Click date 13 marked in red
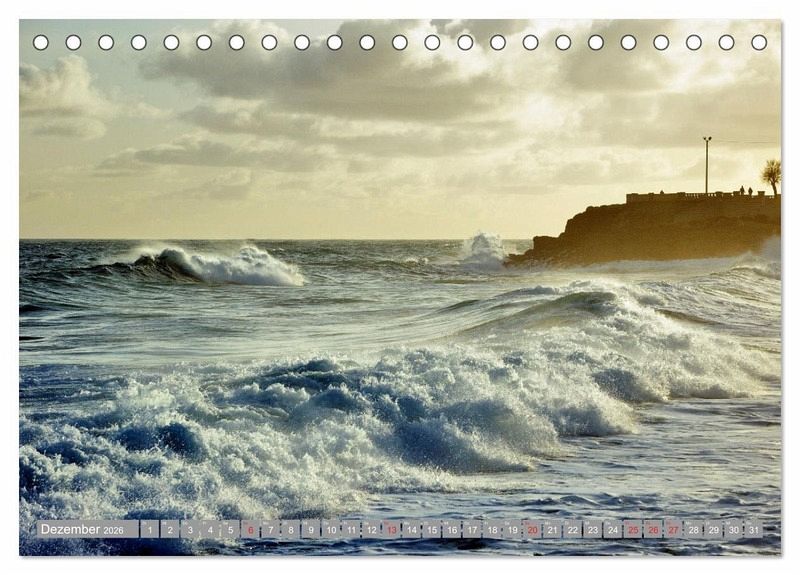 pos(391,529)
